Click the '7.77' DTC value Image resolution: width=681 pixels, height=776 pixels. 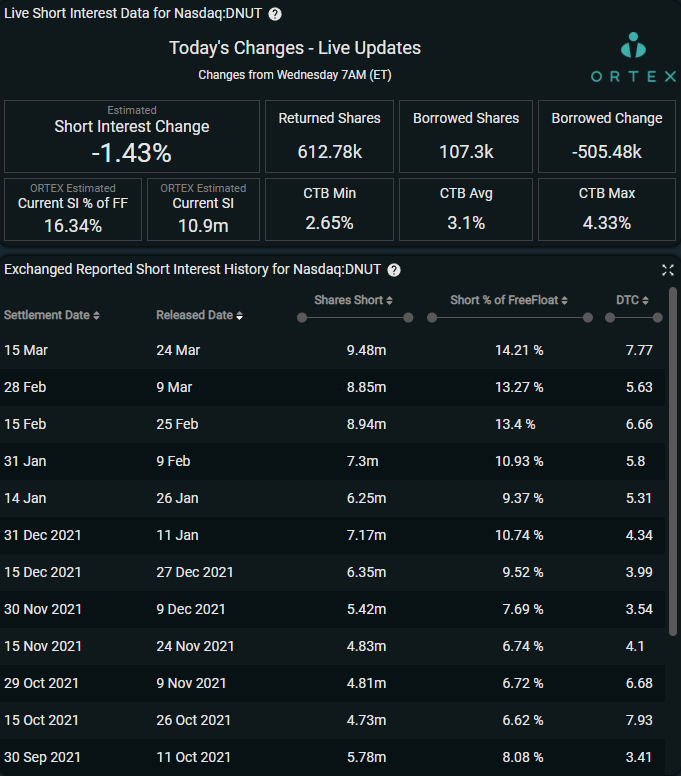pyautogui.click(x=639, y=350)
